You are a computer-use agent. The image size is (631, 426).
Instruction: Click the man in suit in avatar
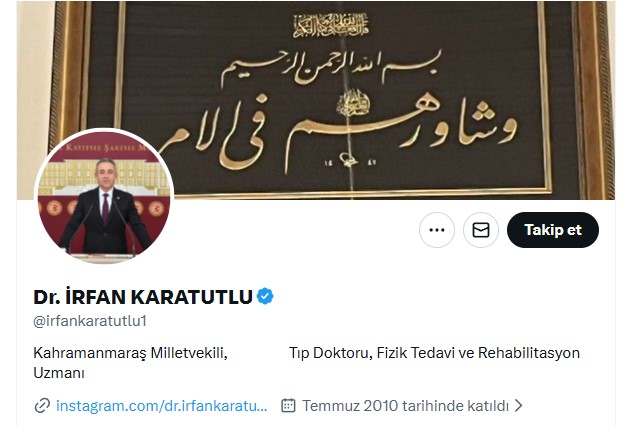click(104, 209)
